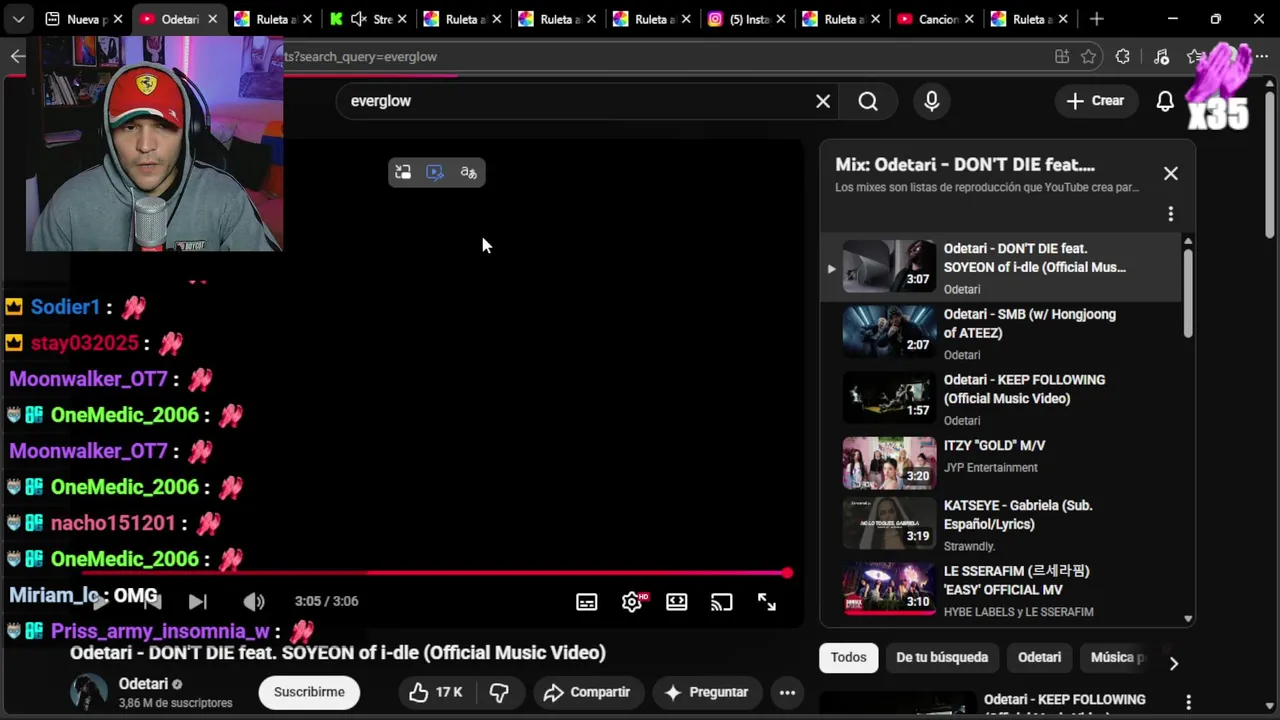This screenshot has width=1280, height=720.
Task: Open video player settings gear
Action: (632, 602)
